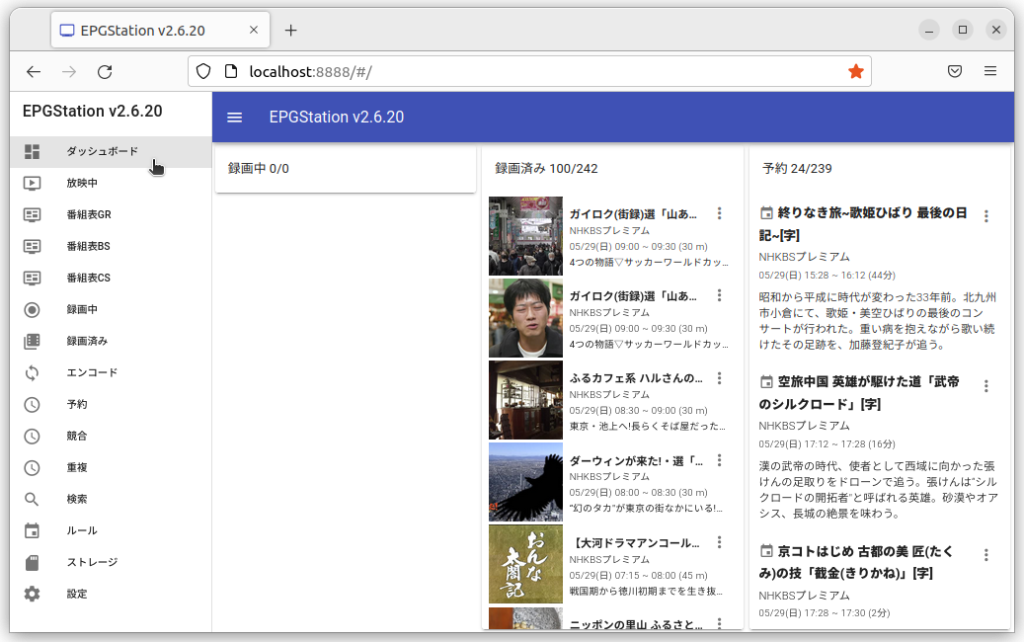Click the ストレージ SD card icon
This screenshot has width=1024, height=642.
pos(32,562)
